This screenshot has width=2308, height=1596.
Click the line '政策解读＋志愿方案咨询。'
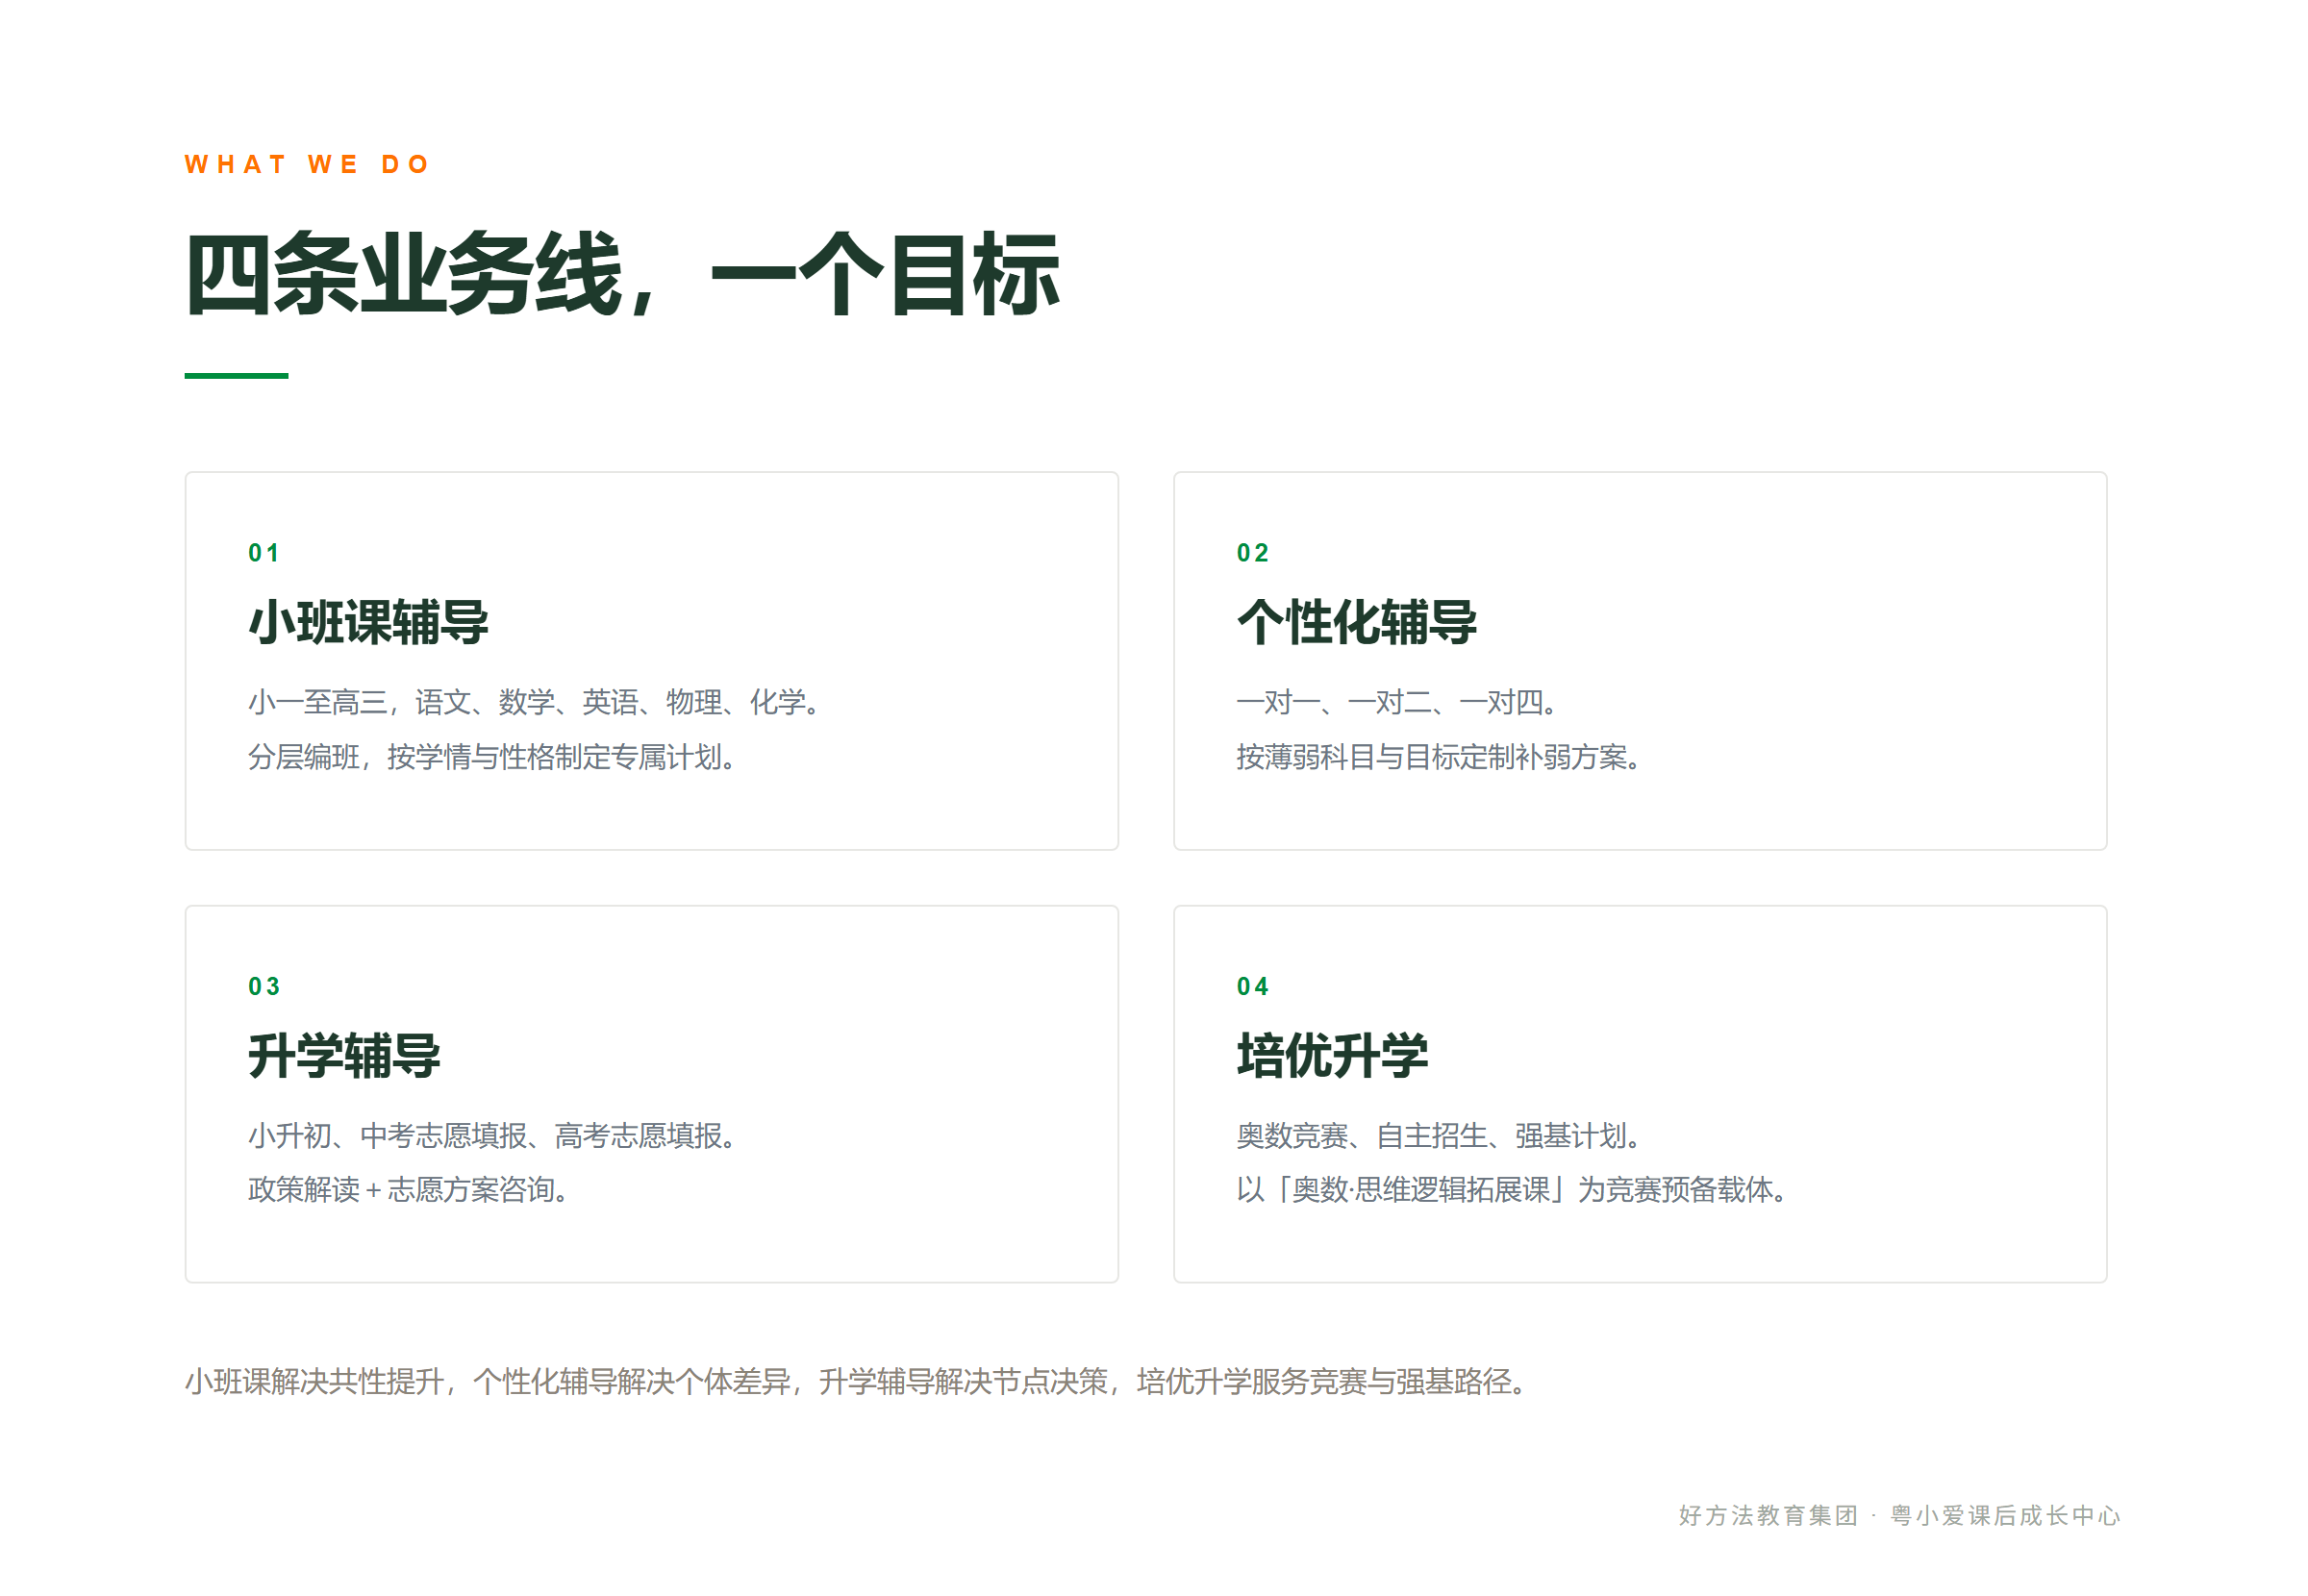click(x=409, y=1189)
